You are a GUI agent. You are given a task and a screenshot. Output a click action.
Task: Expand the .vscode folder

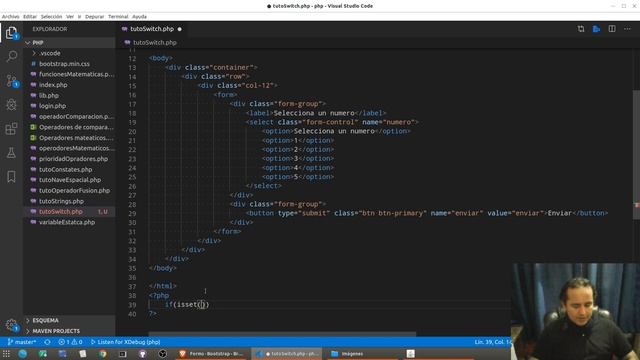69,53
